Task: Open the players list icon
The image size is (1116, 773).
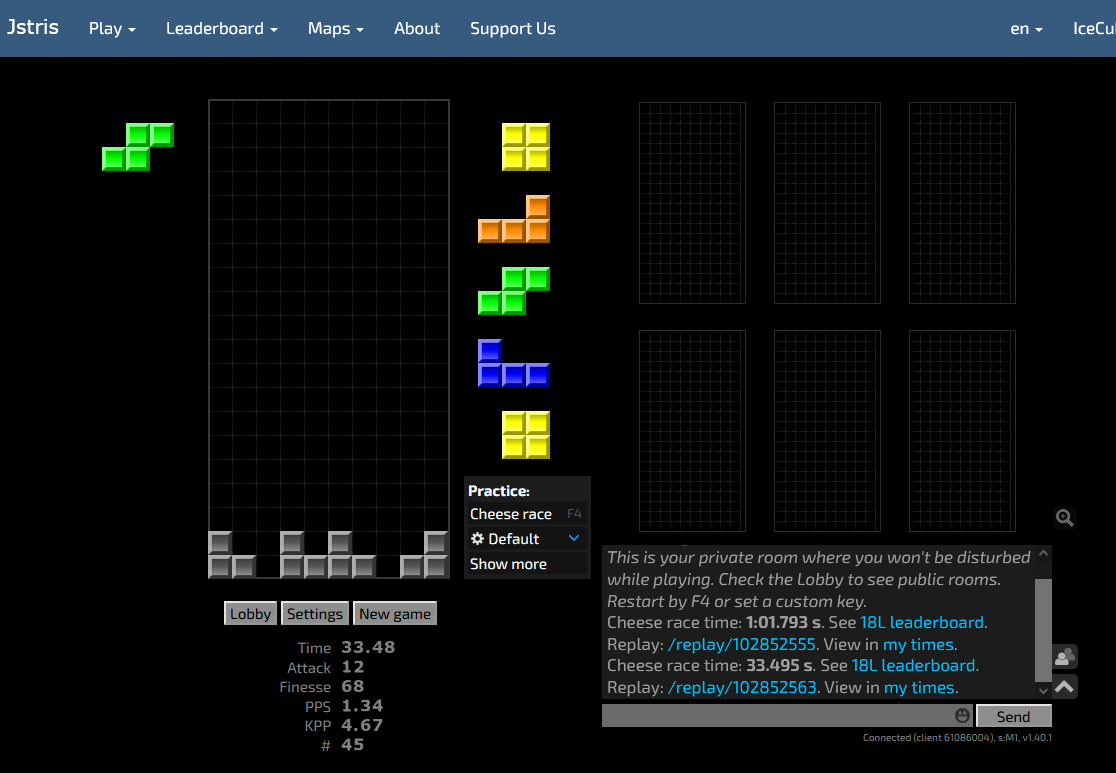Action: [1064, 657]
